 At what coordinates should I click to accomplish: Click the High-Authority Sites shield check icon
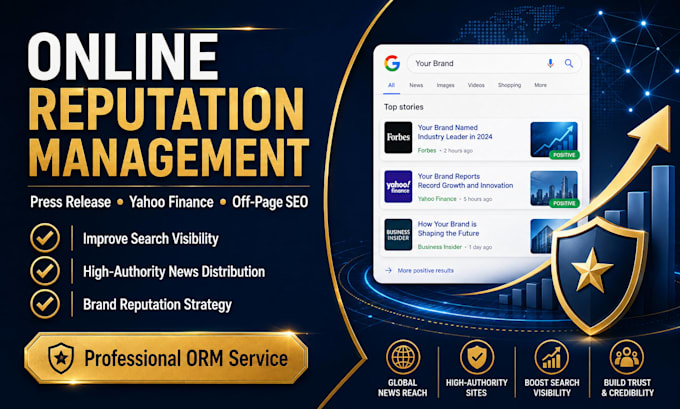[477, 357]
